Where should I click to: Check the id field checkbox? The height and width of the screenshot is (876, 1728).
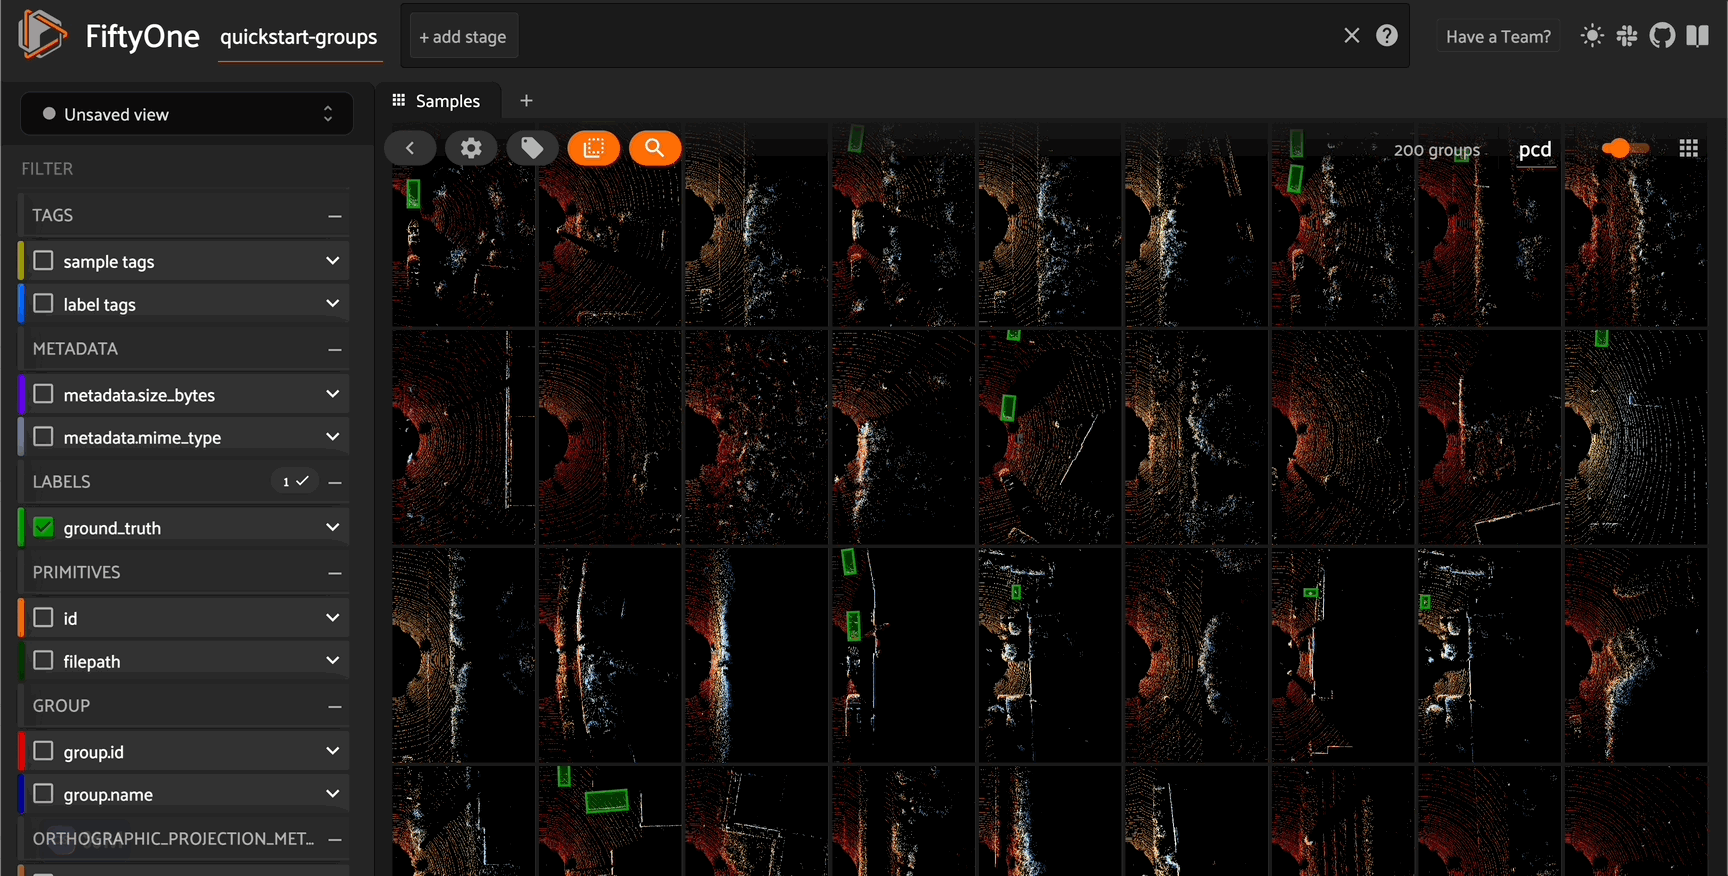click(43, 618)
